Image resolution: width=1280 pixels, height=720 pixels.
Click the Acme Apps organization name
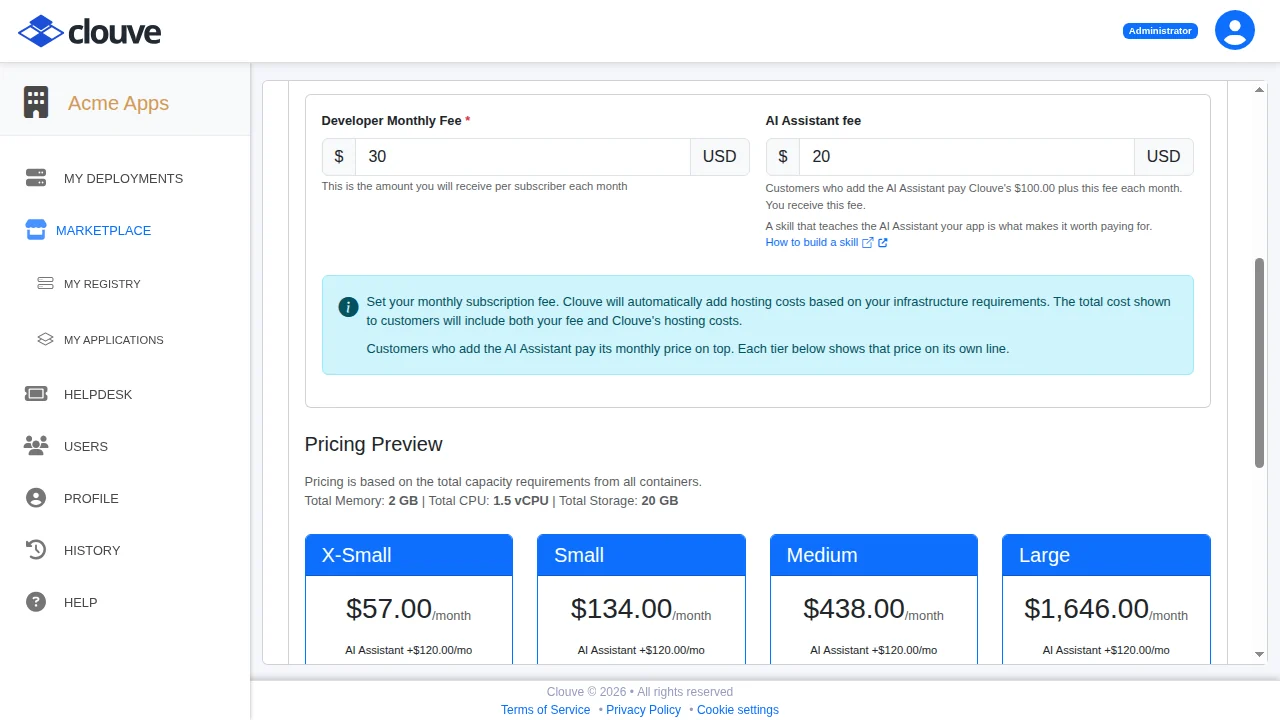[118, 103]
